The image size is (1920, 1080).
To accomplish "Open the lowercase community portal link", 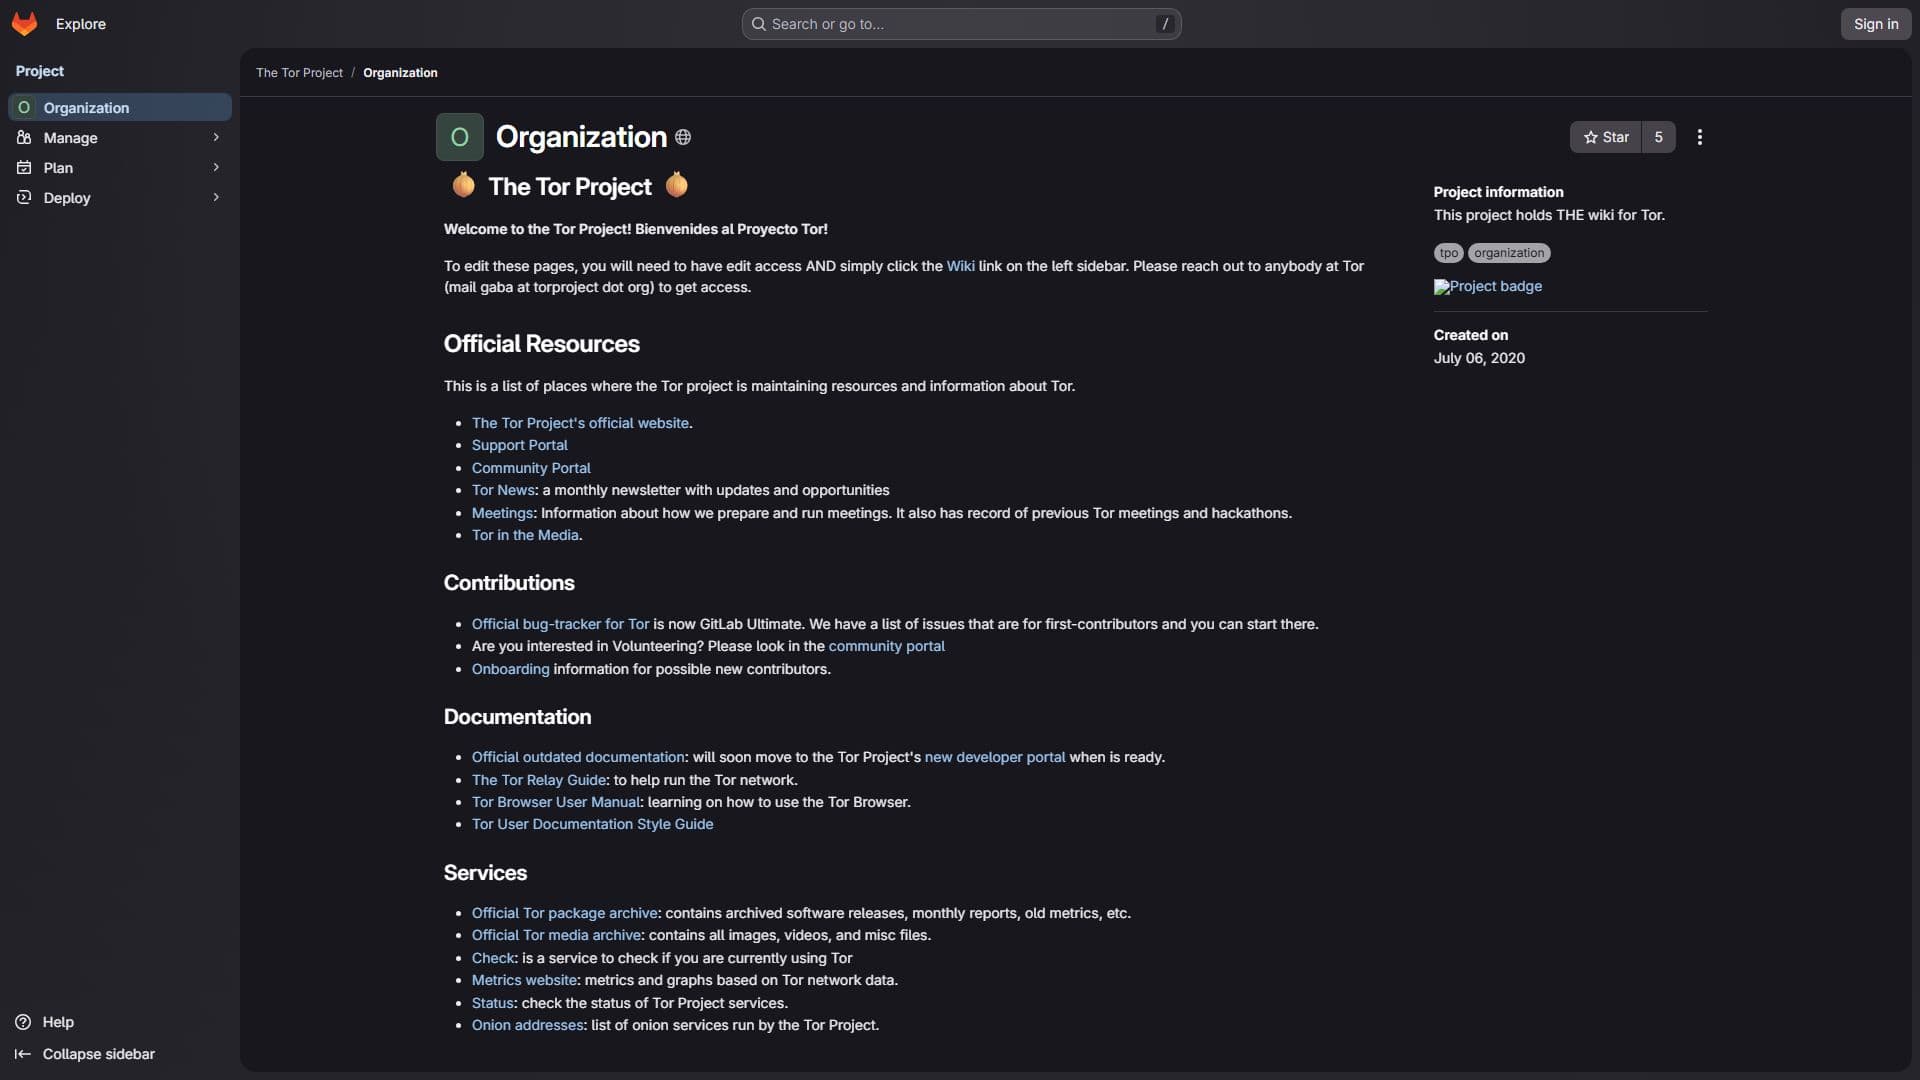I will point(886,646).
